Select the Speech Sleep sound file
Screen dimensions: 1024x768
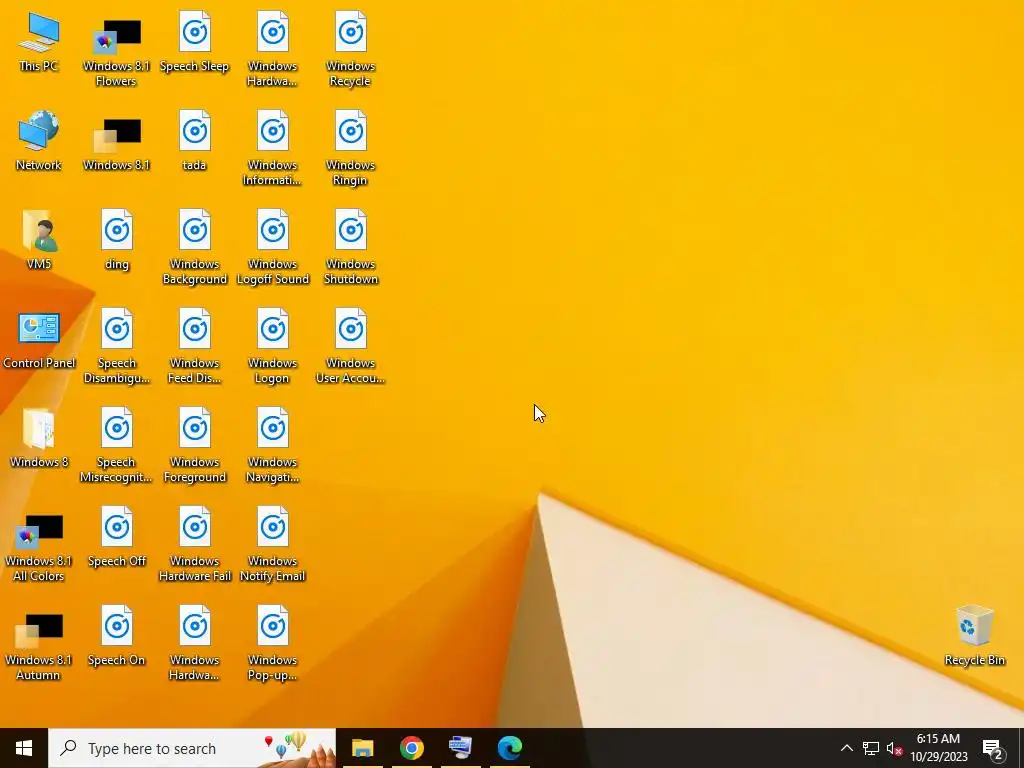point(195,42)
